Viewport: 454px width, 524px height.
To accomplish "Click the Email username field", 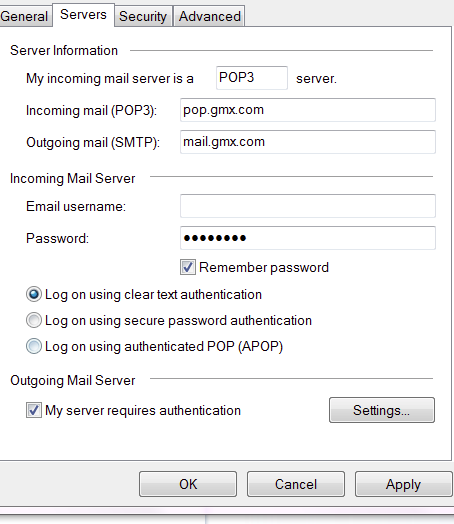I will 308,206.
